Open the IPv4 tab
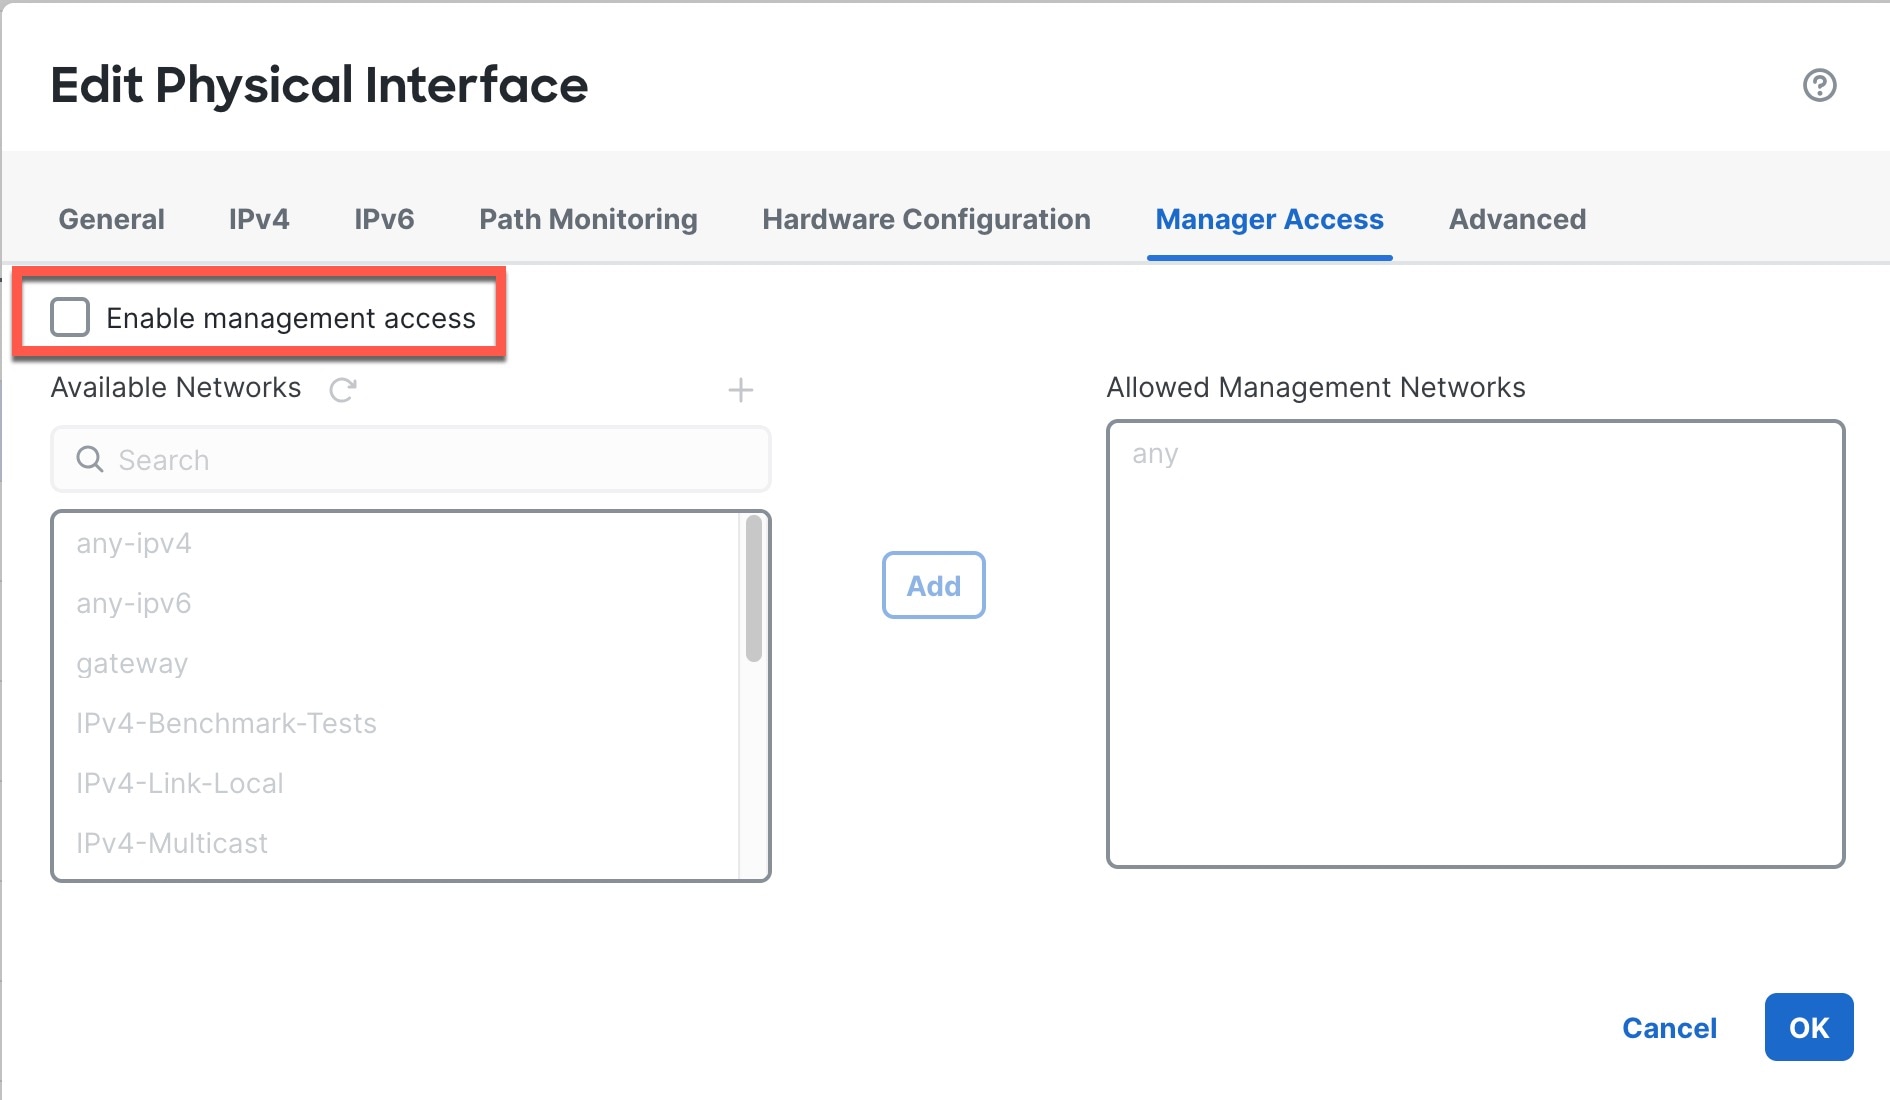 pos(259,219)
